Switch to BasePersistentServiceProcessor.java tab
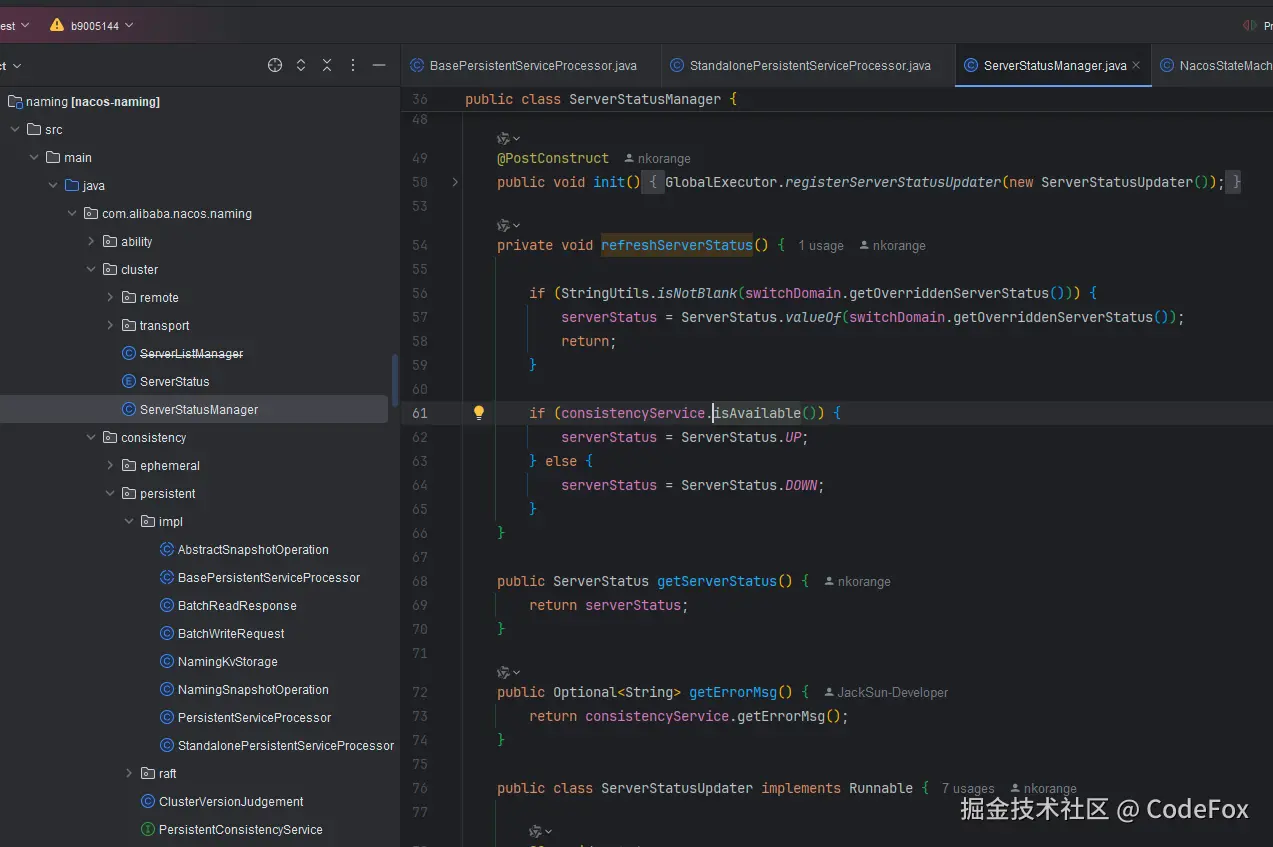1273x847 pixels. coord(532,66)
